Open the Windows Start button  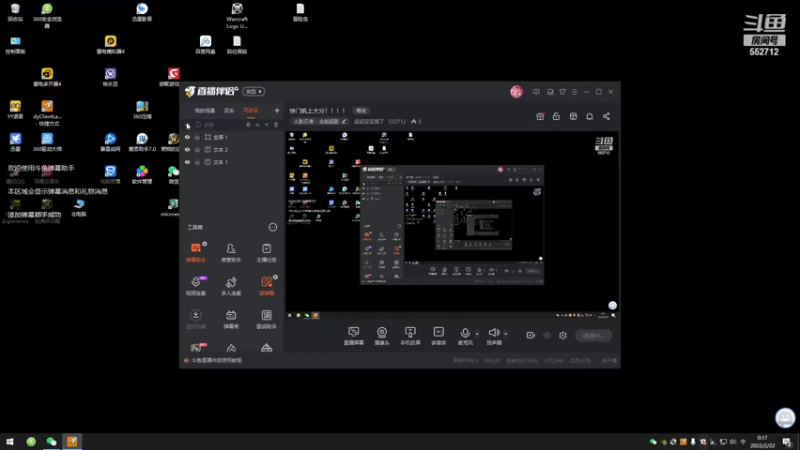10,442
